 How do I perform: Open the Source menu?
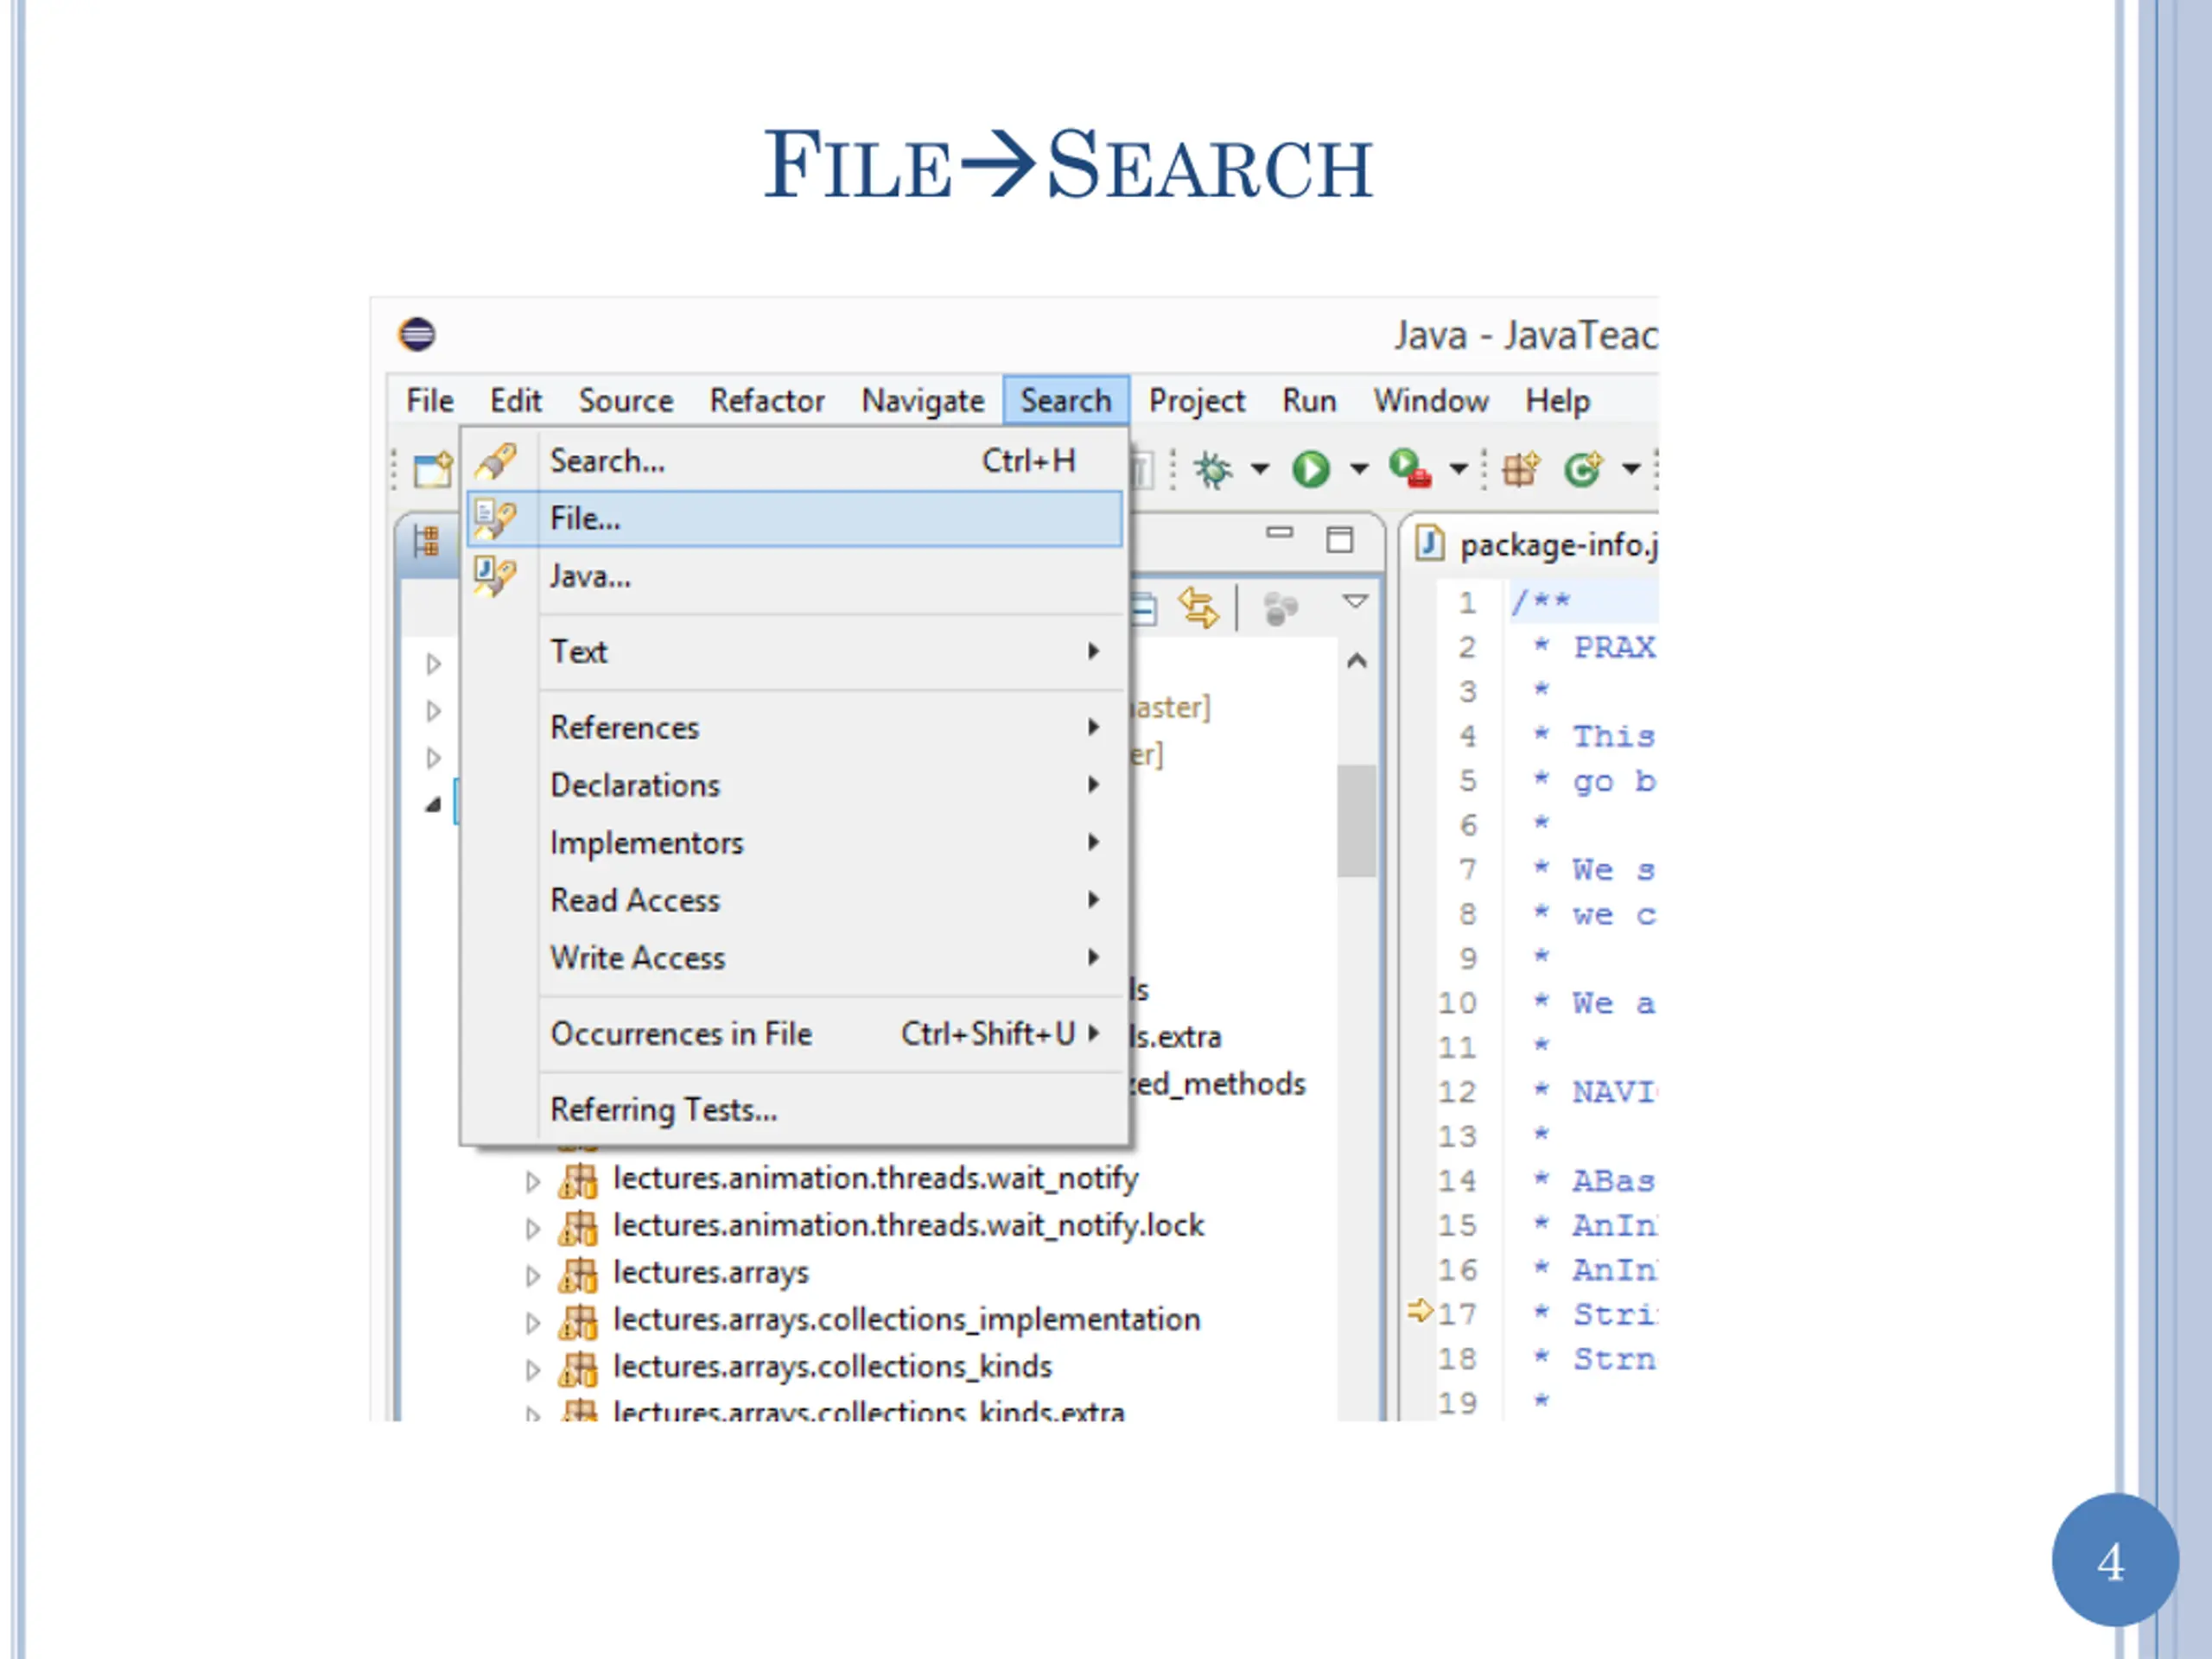[626, 401]
